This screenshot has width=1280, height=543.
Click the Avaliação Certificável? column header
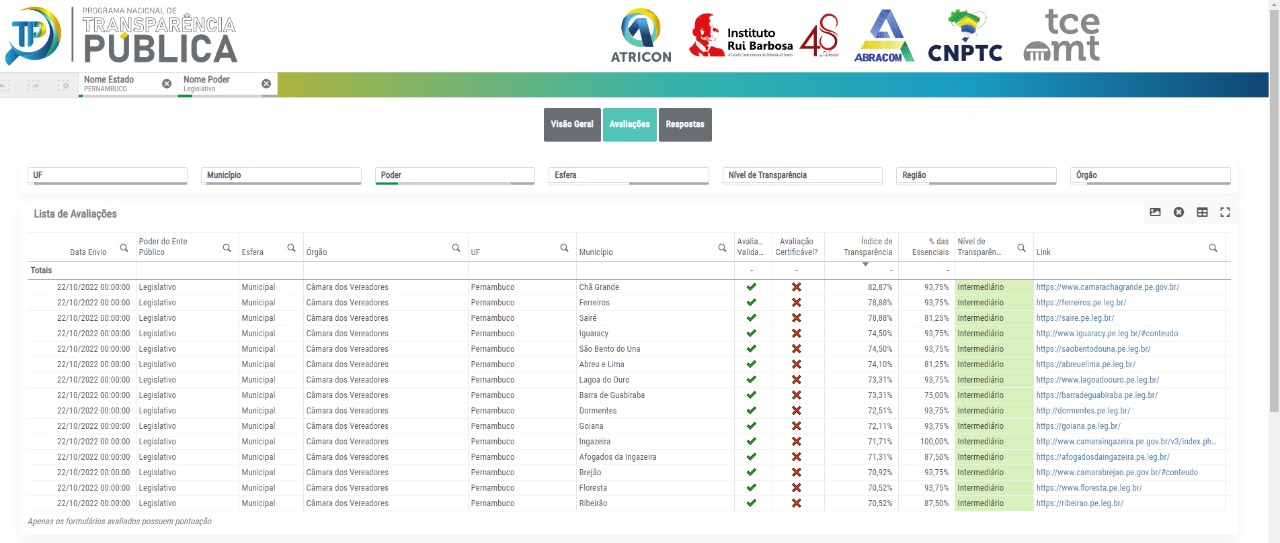tap(796, 247)
